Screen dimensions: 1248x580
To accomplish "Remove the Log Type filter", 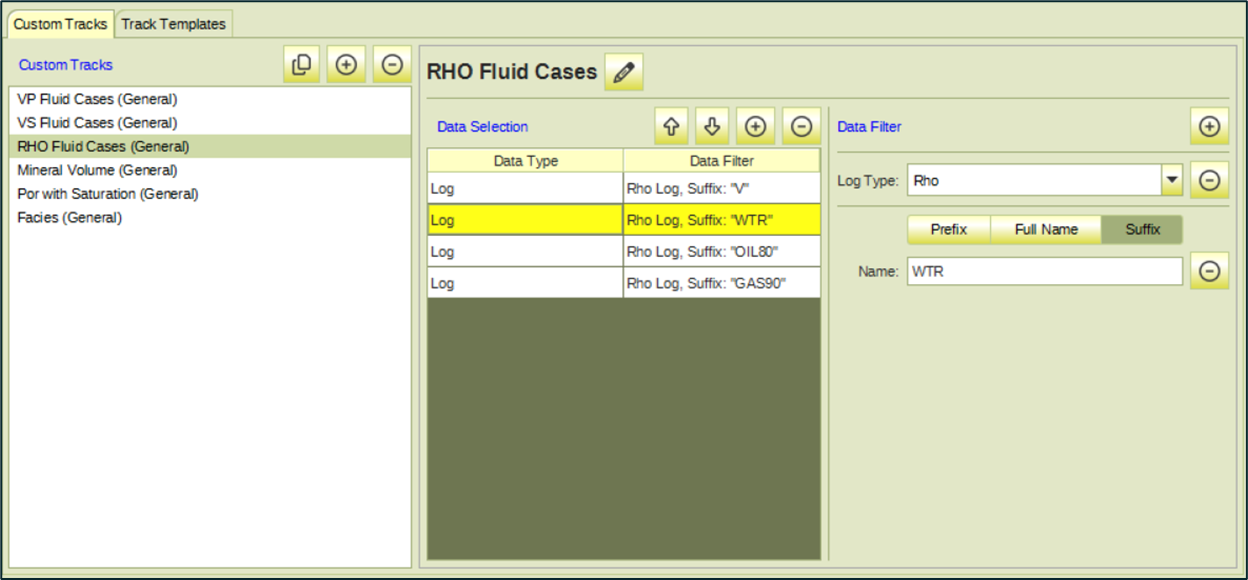I will point(1209,181).
